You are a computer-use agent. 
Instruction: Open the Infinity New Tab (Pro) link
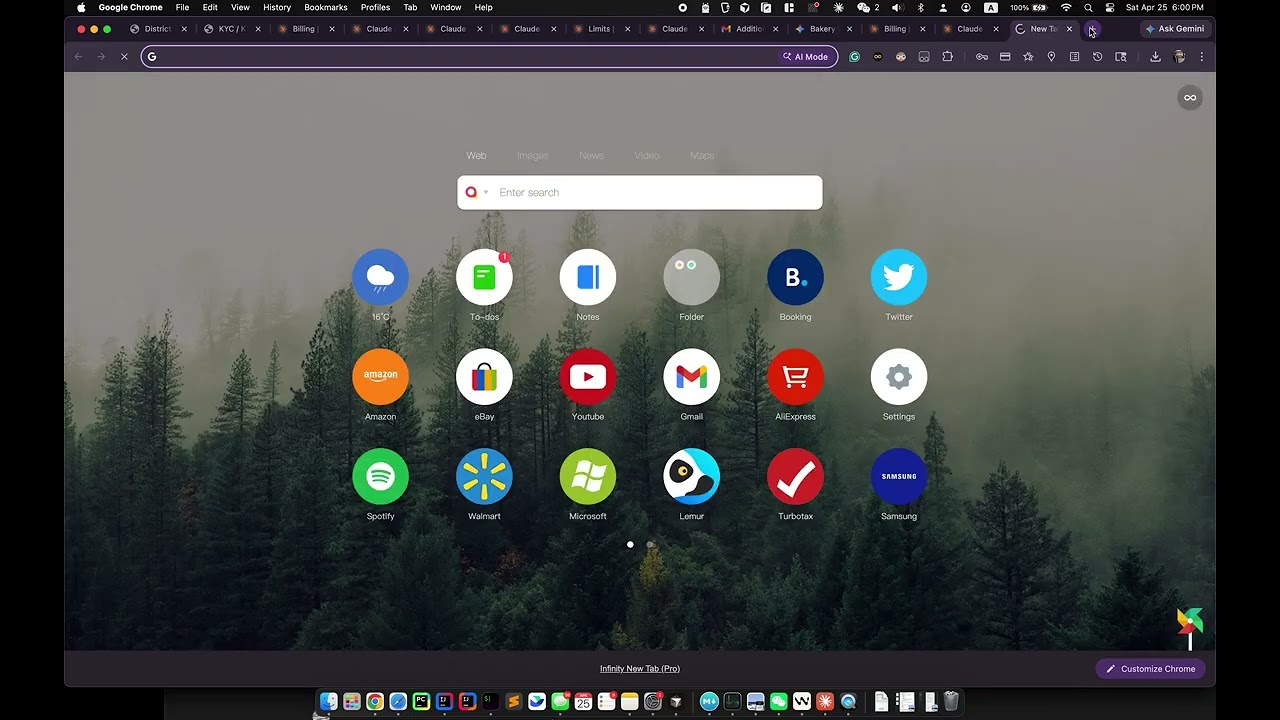(640, 669)
